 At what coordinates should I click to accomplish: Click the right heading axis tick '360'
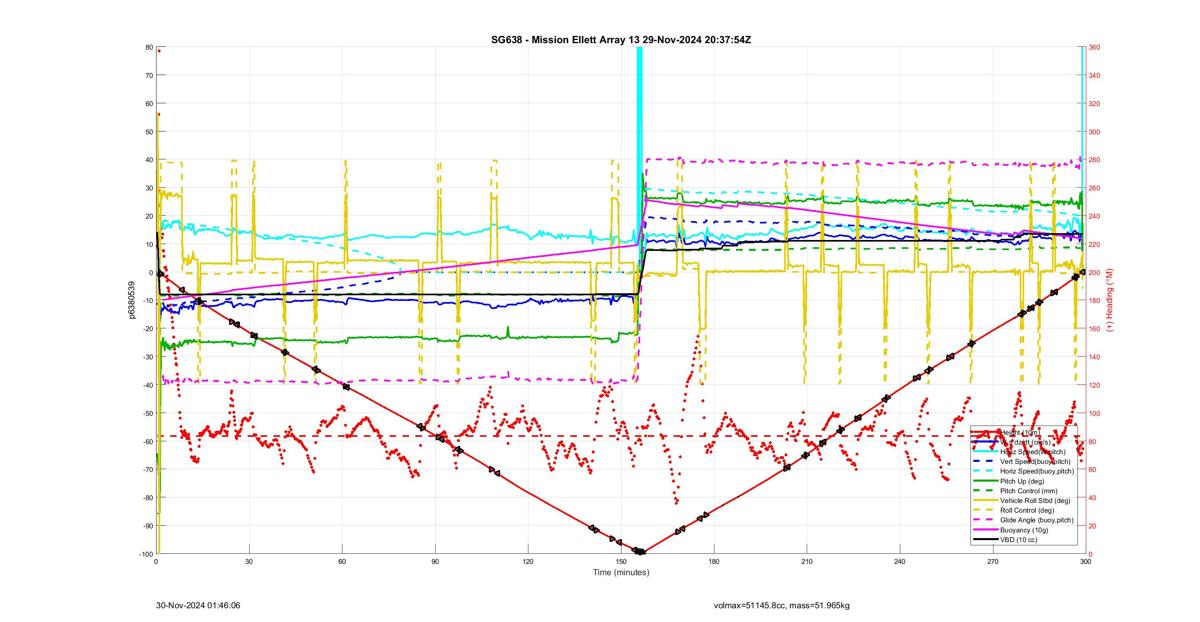(x=1095, y=47)
